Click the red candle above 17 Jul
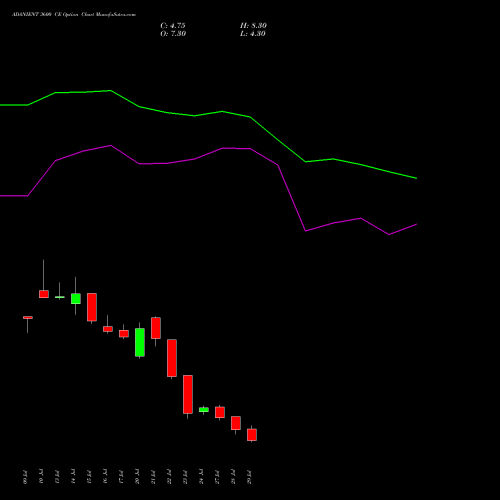The width and height of the screenshot is (500, 500). coord(124,334)
